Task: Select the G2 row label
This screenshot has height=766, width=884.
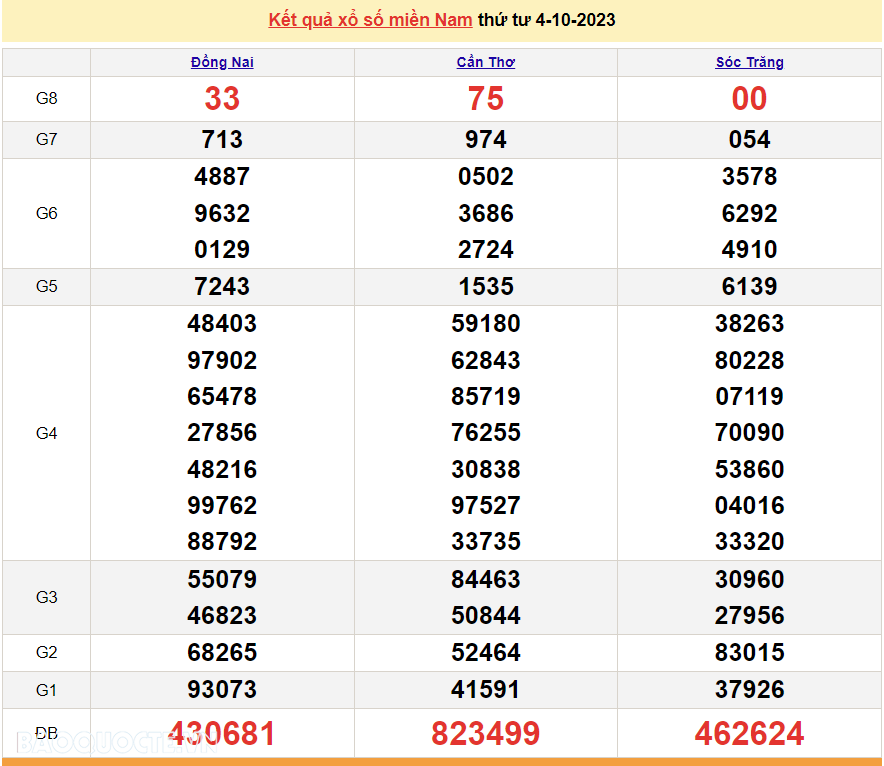Action: click(x=46, y=652)
